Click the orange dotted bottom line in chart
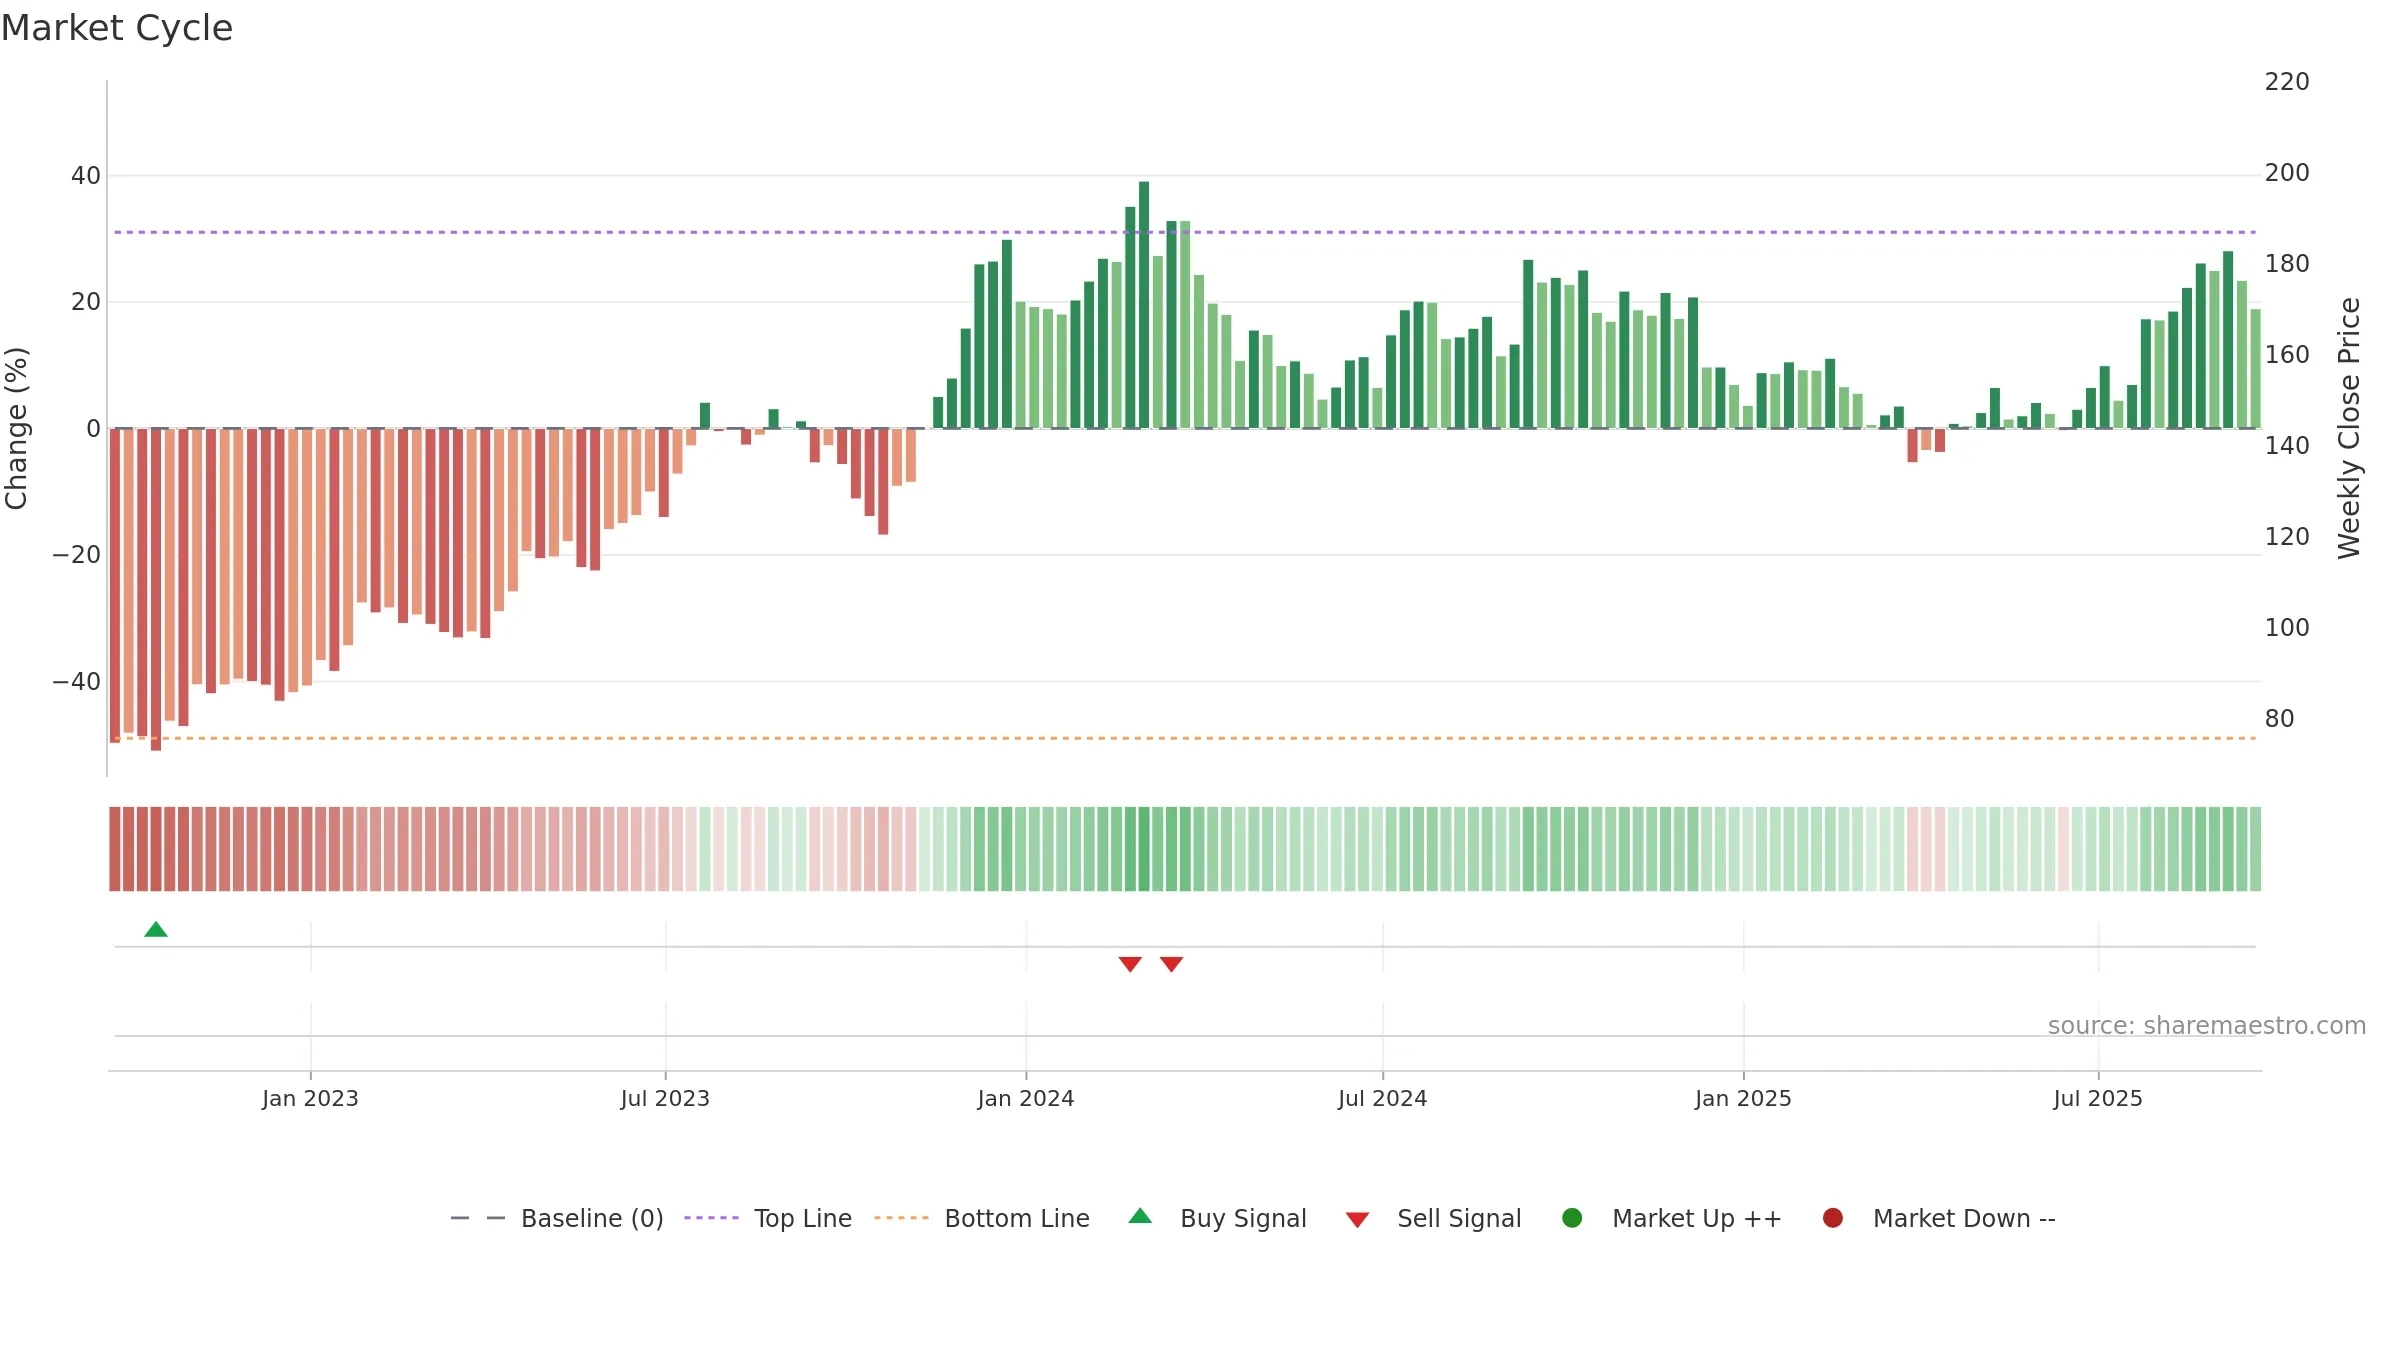Image resolution: width=2400 pixels, height=1350 pixels. pyautogui.click(x=1185, y=738)
